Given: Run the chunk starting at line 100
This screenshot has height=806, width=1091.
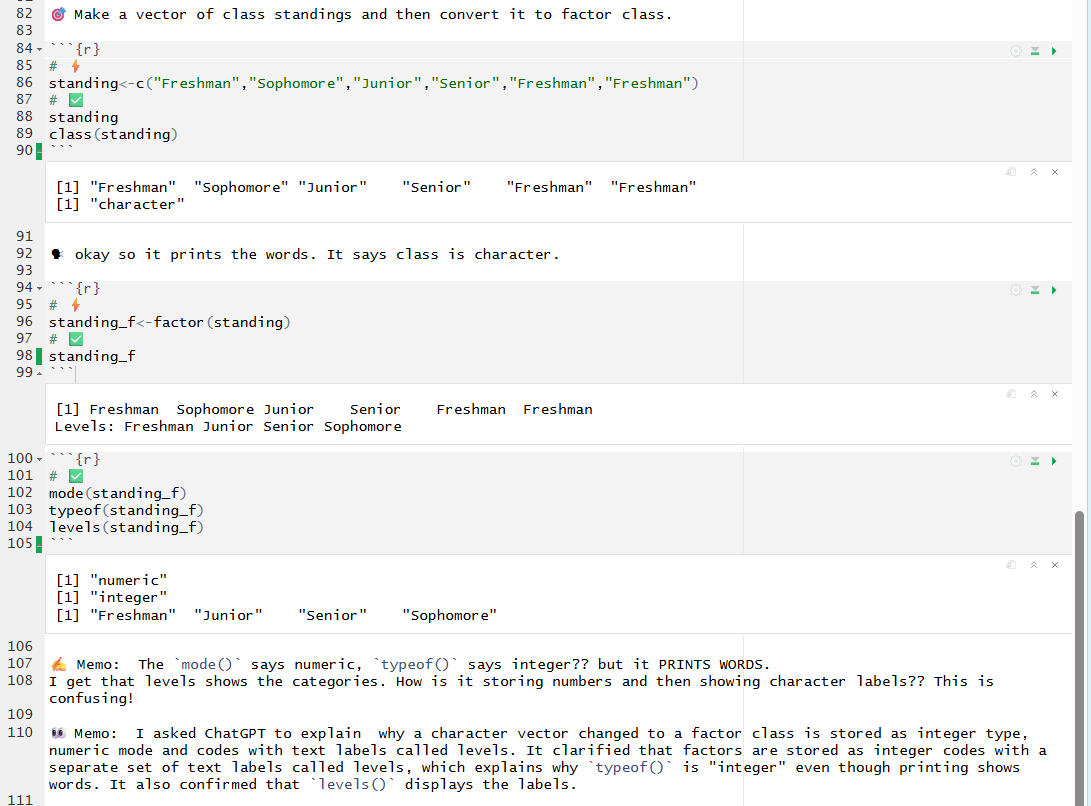Looking at the screenshot, I should [x=1054, y=461].
